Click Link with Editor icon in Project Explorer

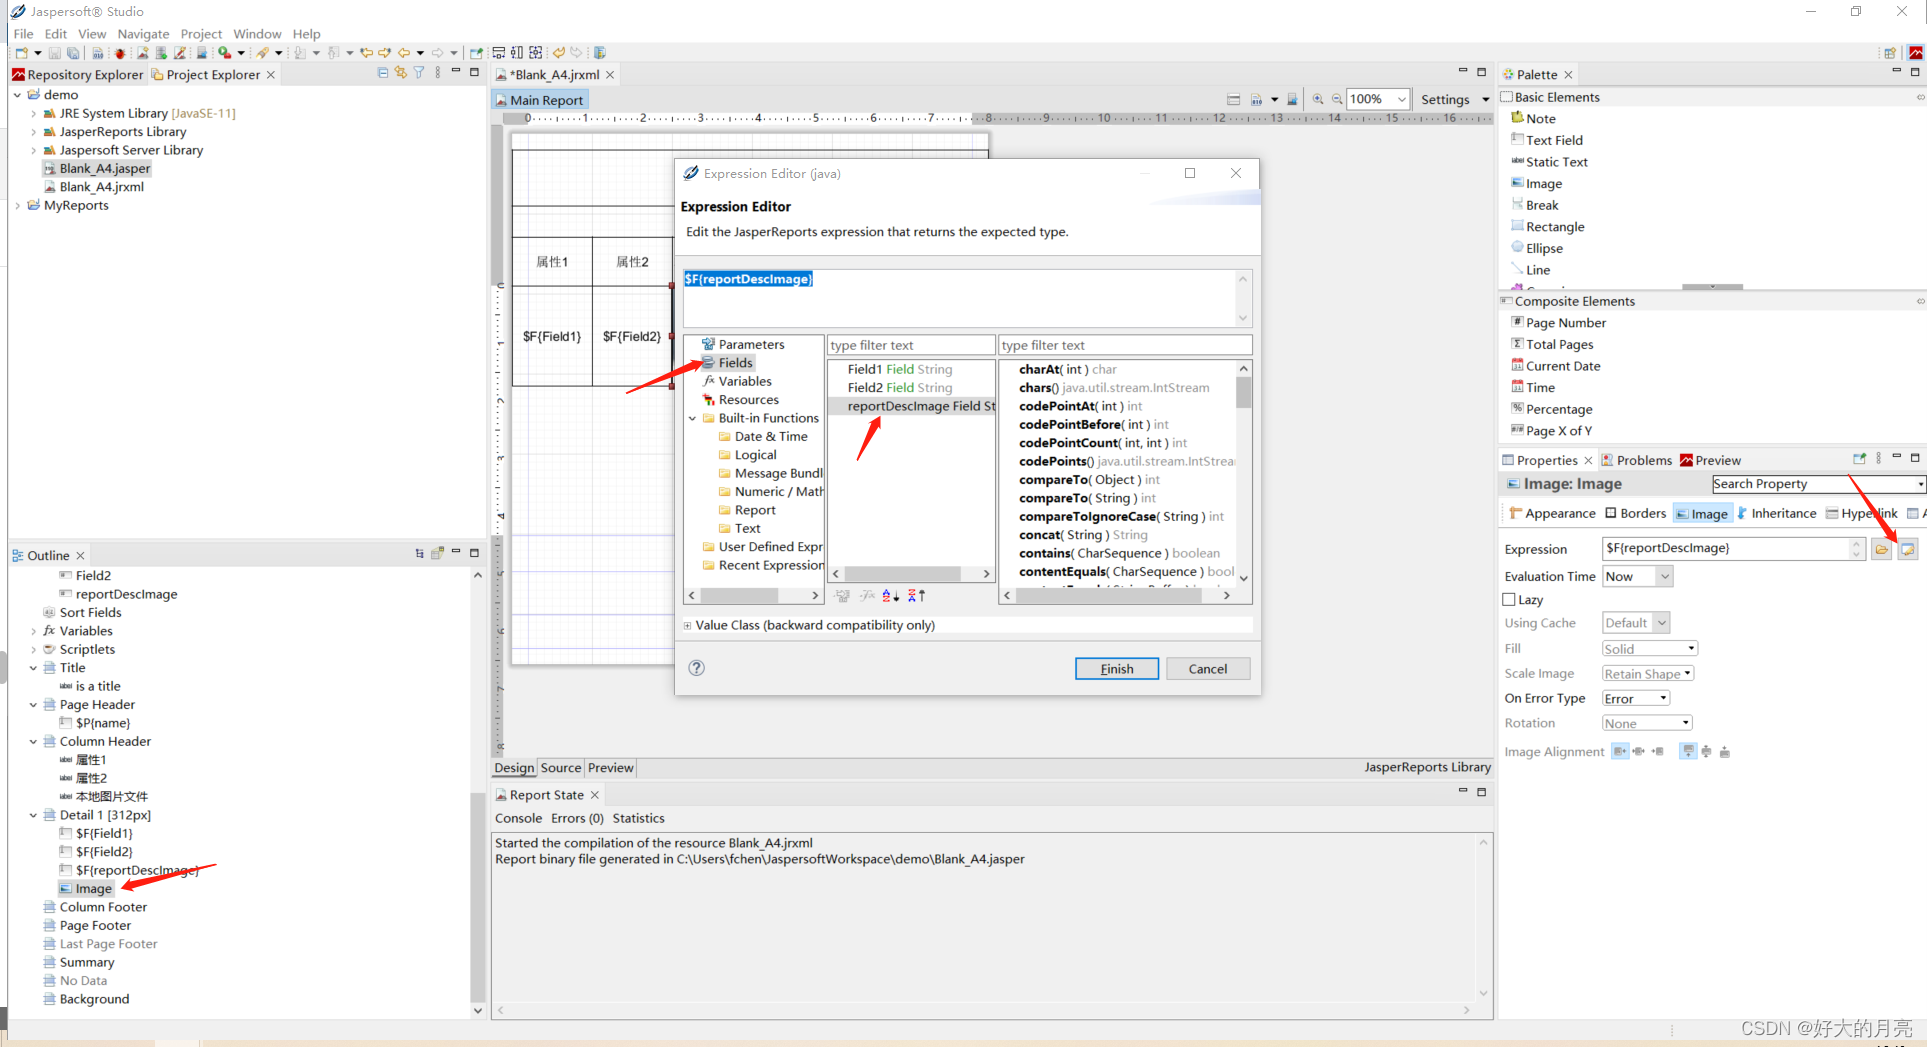[x=401, y=73]
